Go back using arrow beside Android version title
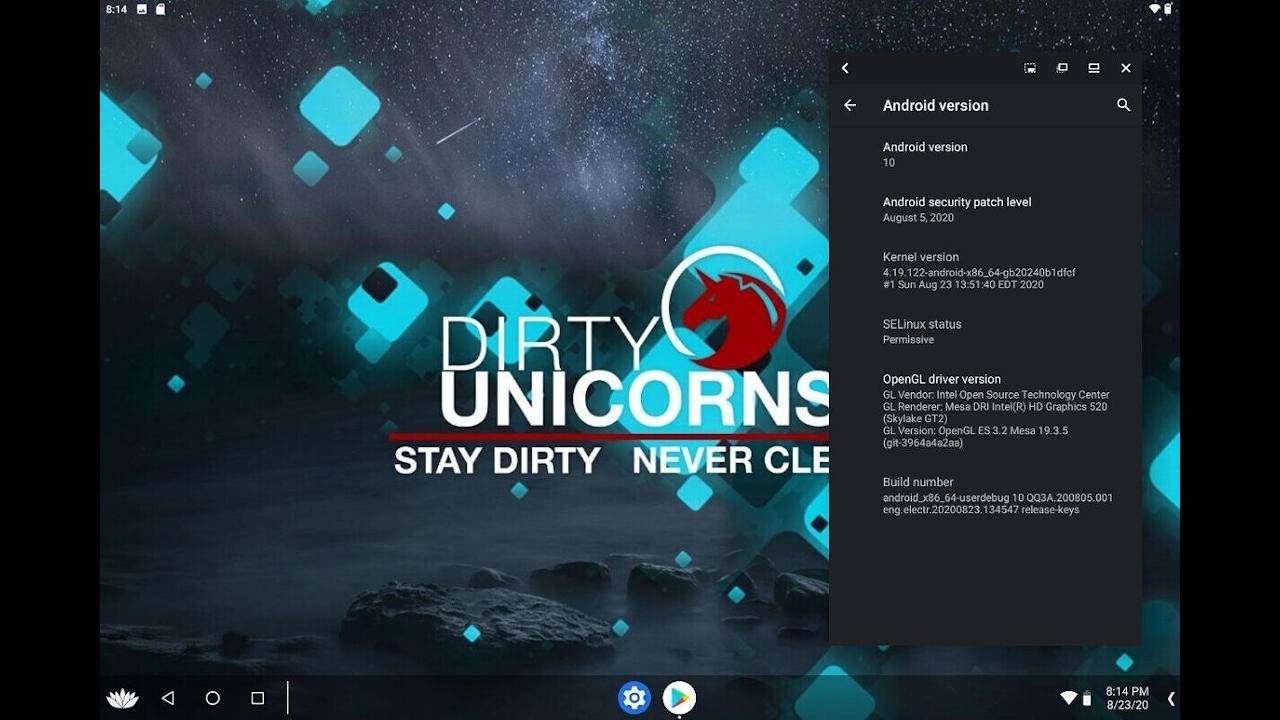 850,105
